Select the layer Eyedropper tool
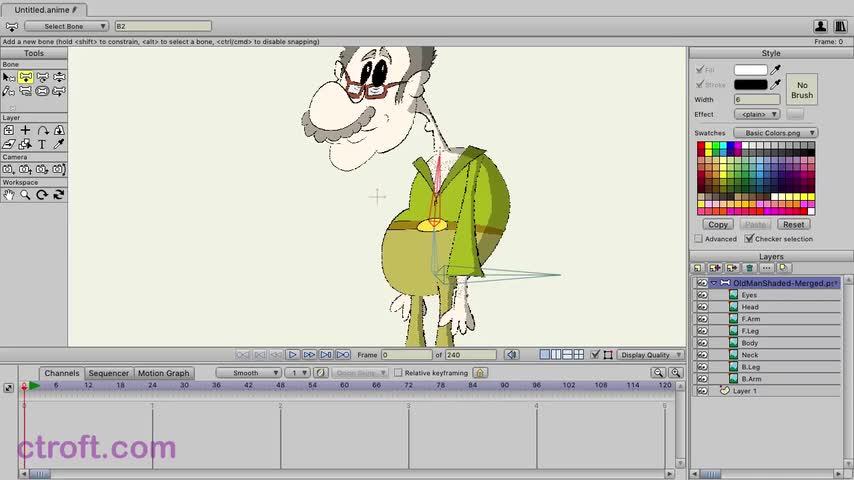The width and height of the screenshot is (854, 480). click(59, 144)
